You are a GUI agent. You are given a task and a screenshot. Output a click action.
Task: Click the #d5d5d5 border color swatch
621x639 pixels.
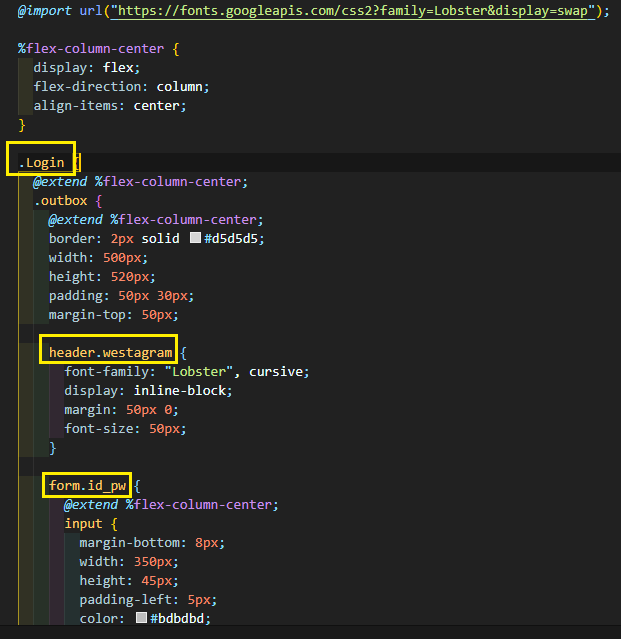[195, 238]
